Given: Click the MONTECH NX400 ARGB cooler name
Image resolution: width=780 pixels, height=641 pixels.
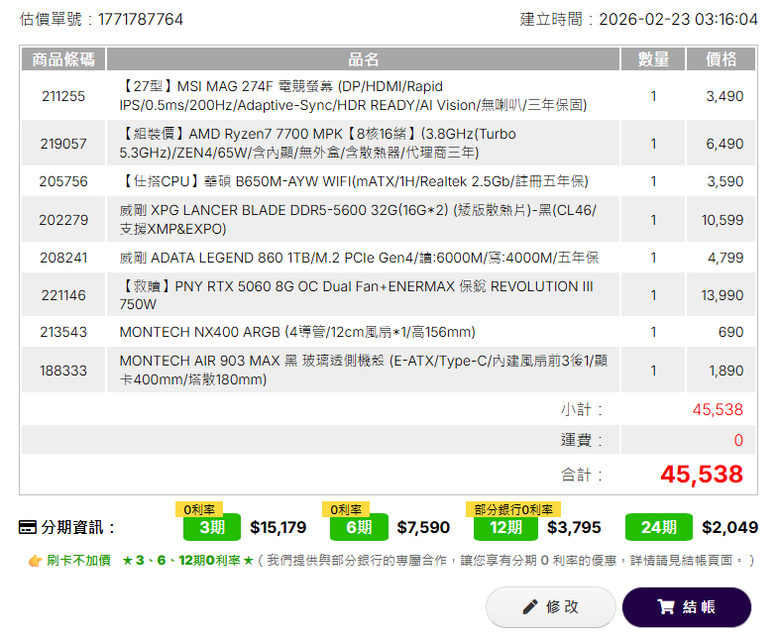Looking at the screenshot, I should tap(297, 332).
